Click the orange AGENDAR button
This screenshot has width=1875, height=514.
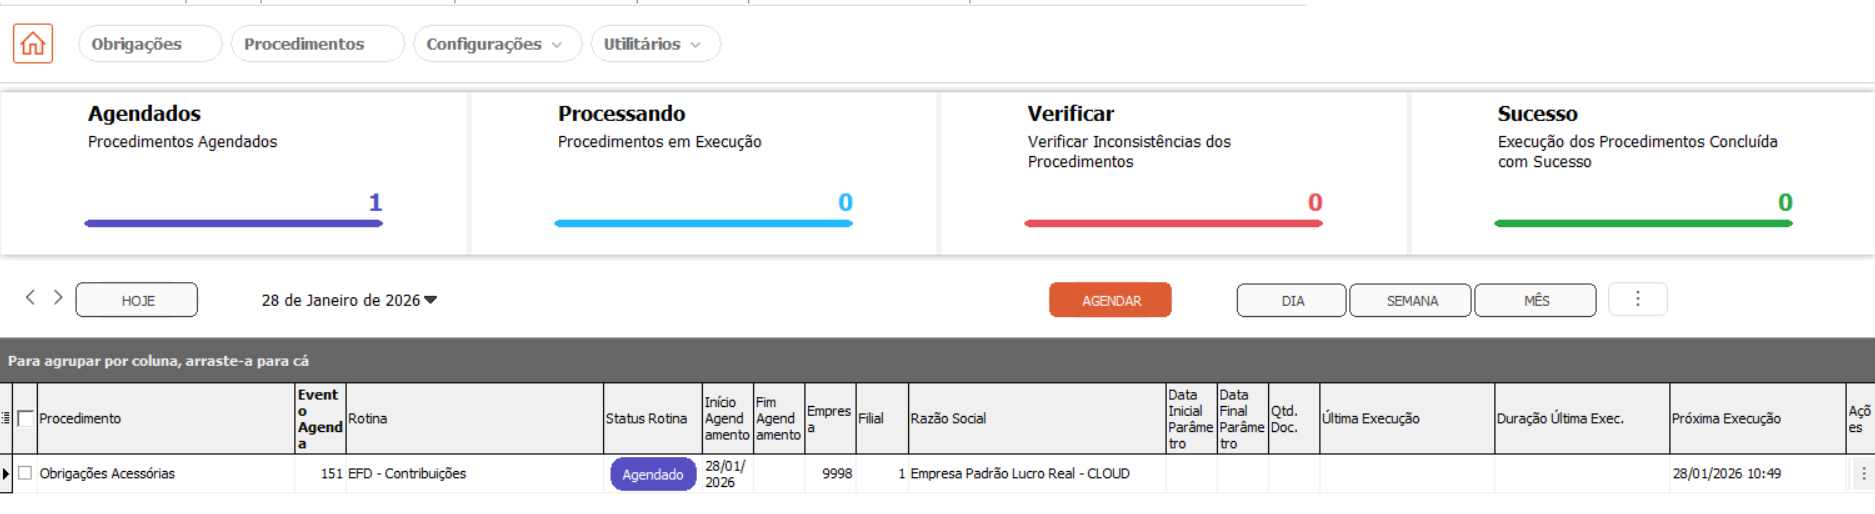point(1110,300)
